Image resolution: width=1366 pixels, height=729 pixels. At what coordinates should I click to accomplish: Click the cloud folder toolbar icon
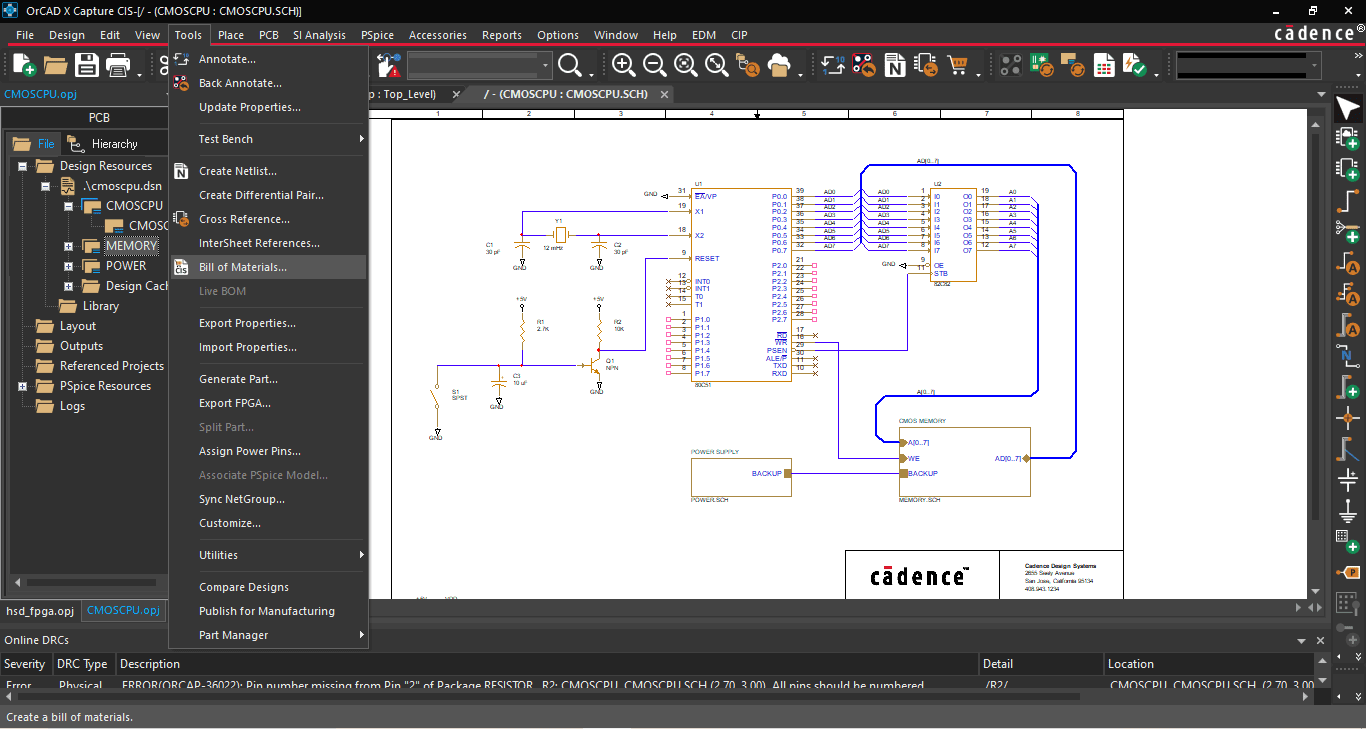coord(779,66)
